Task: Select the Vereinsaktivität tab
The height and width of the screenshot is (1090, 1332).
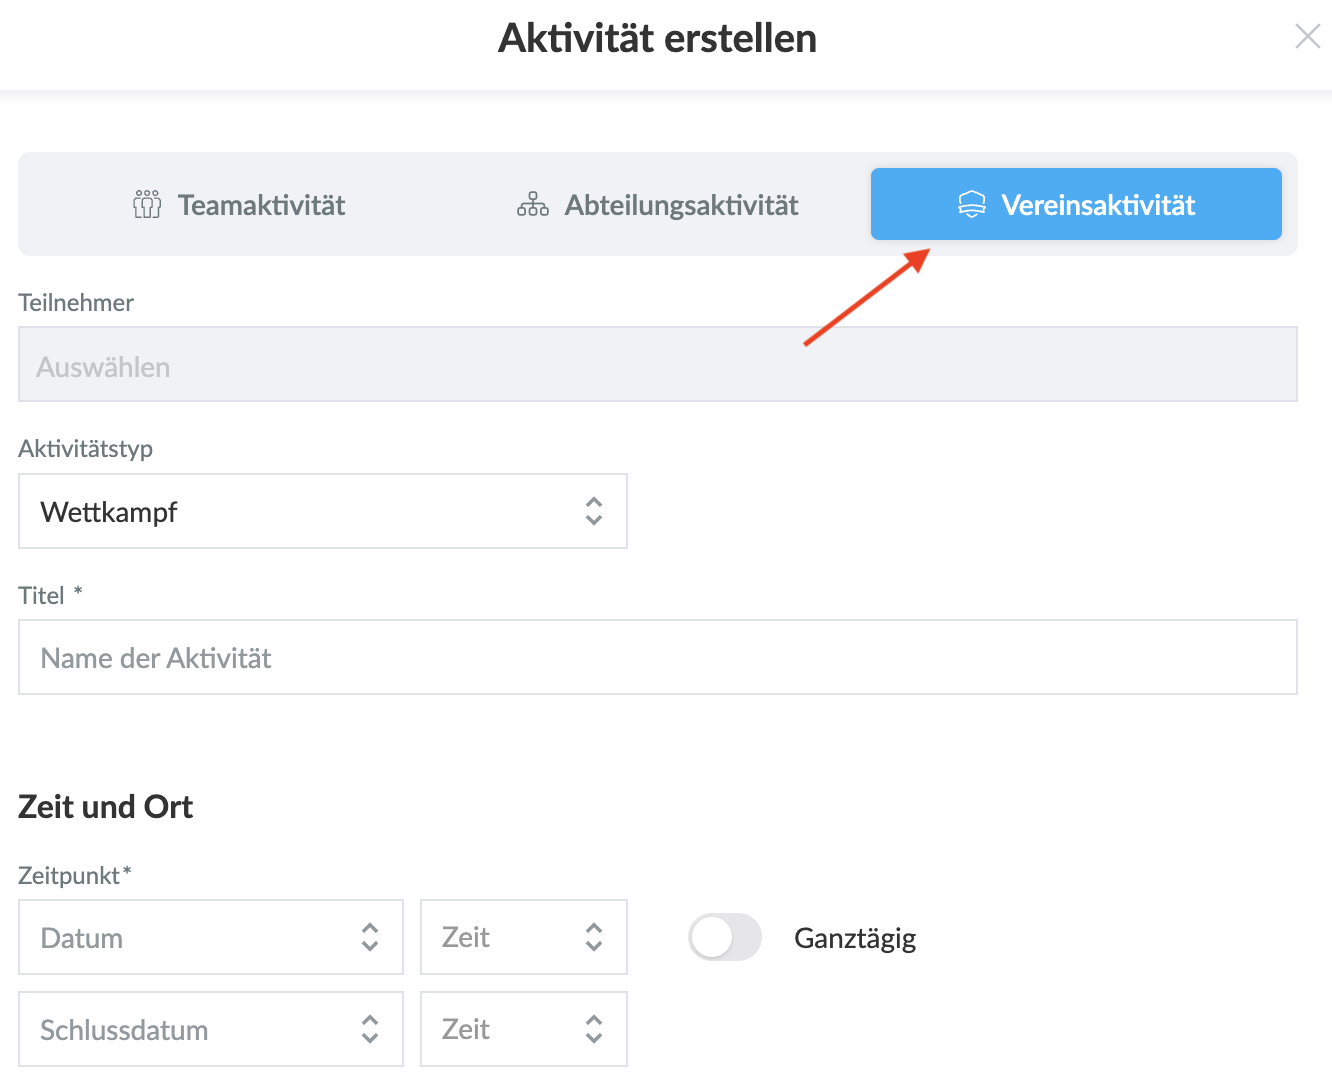Action: pos(1076,205)
